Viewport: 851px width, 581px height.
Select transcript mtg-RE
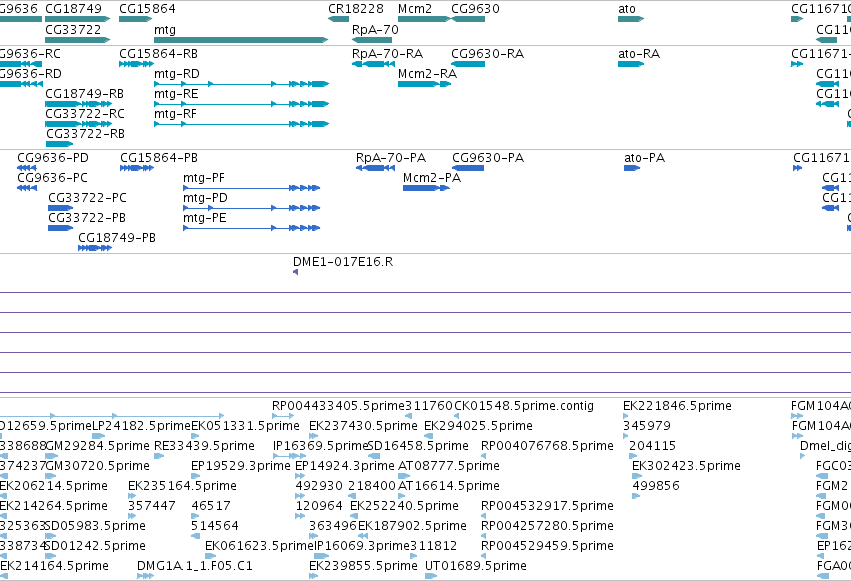(242, 104)
